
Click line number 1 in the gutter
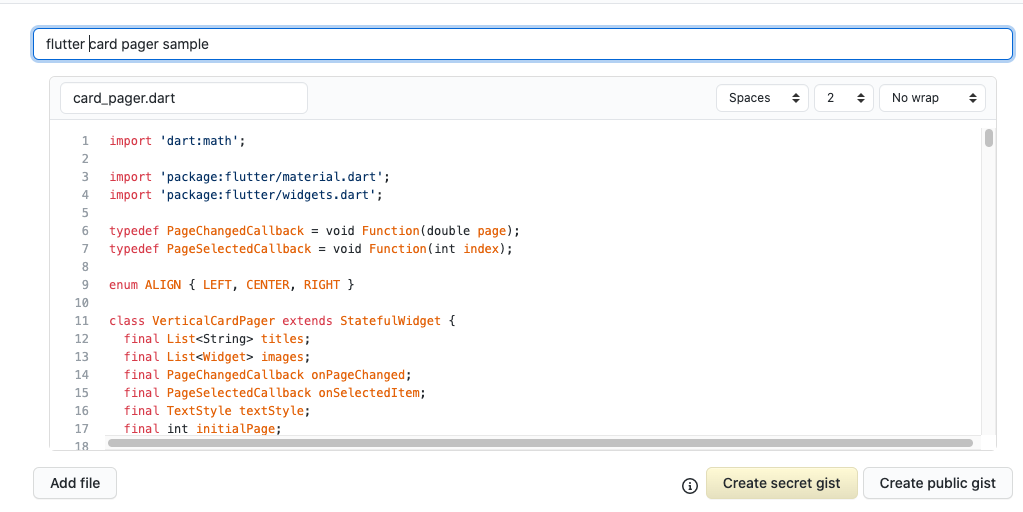85,141
